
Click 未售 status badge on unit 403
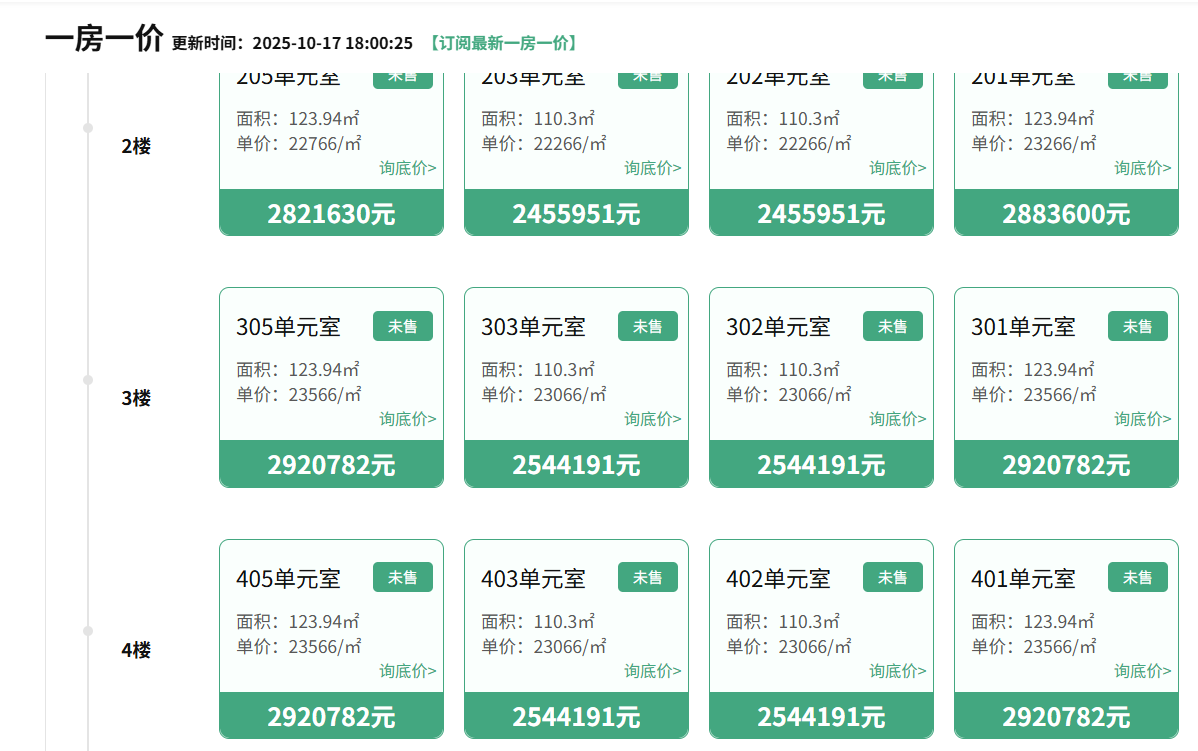647,577
